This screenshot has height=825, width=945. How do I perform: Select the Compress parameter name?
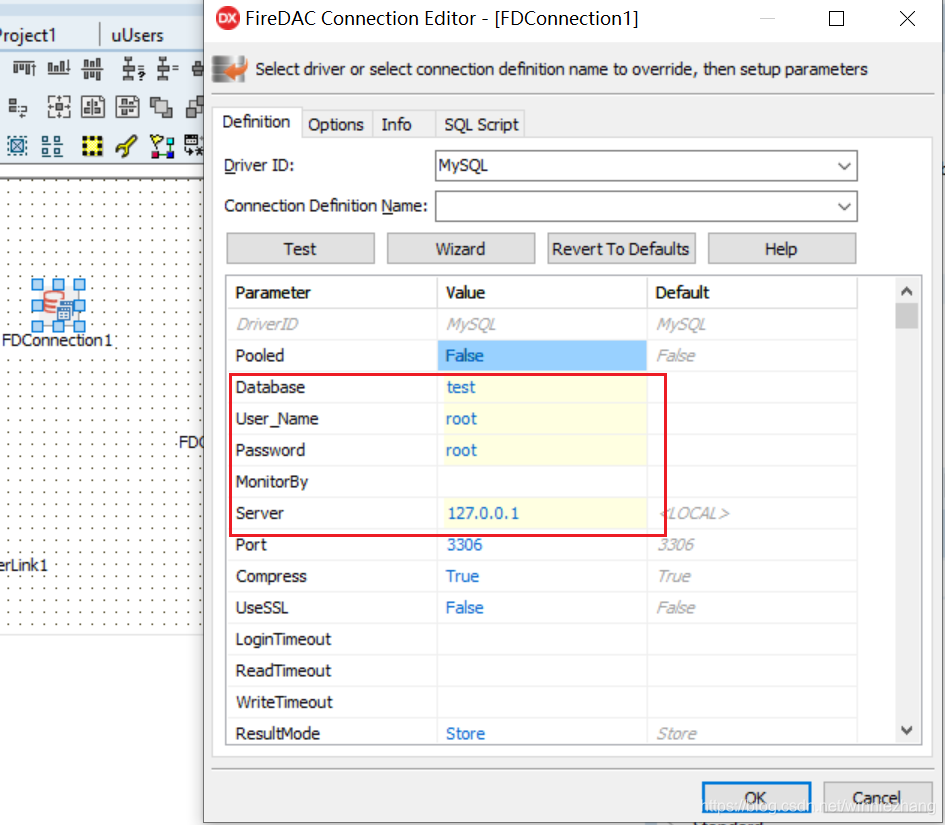[271, 576]
